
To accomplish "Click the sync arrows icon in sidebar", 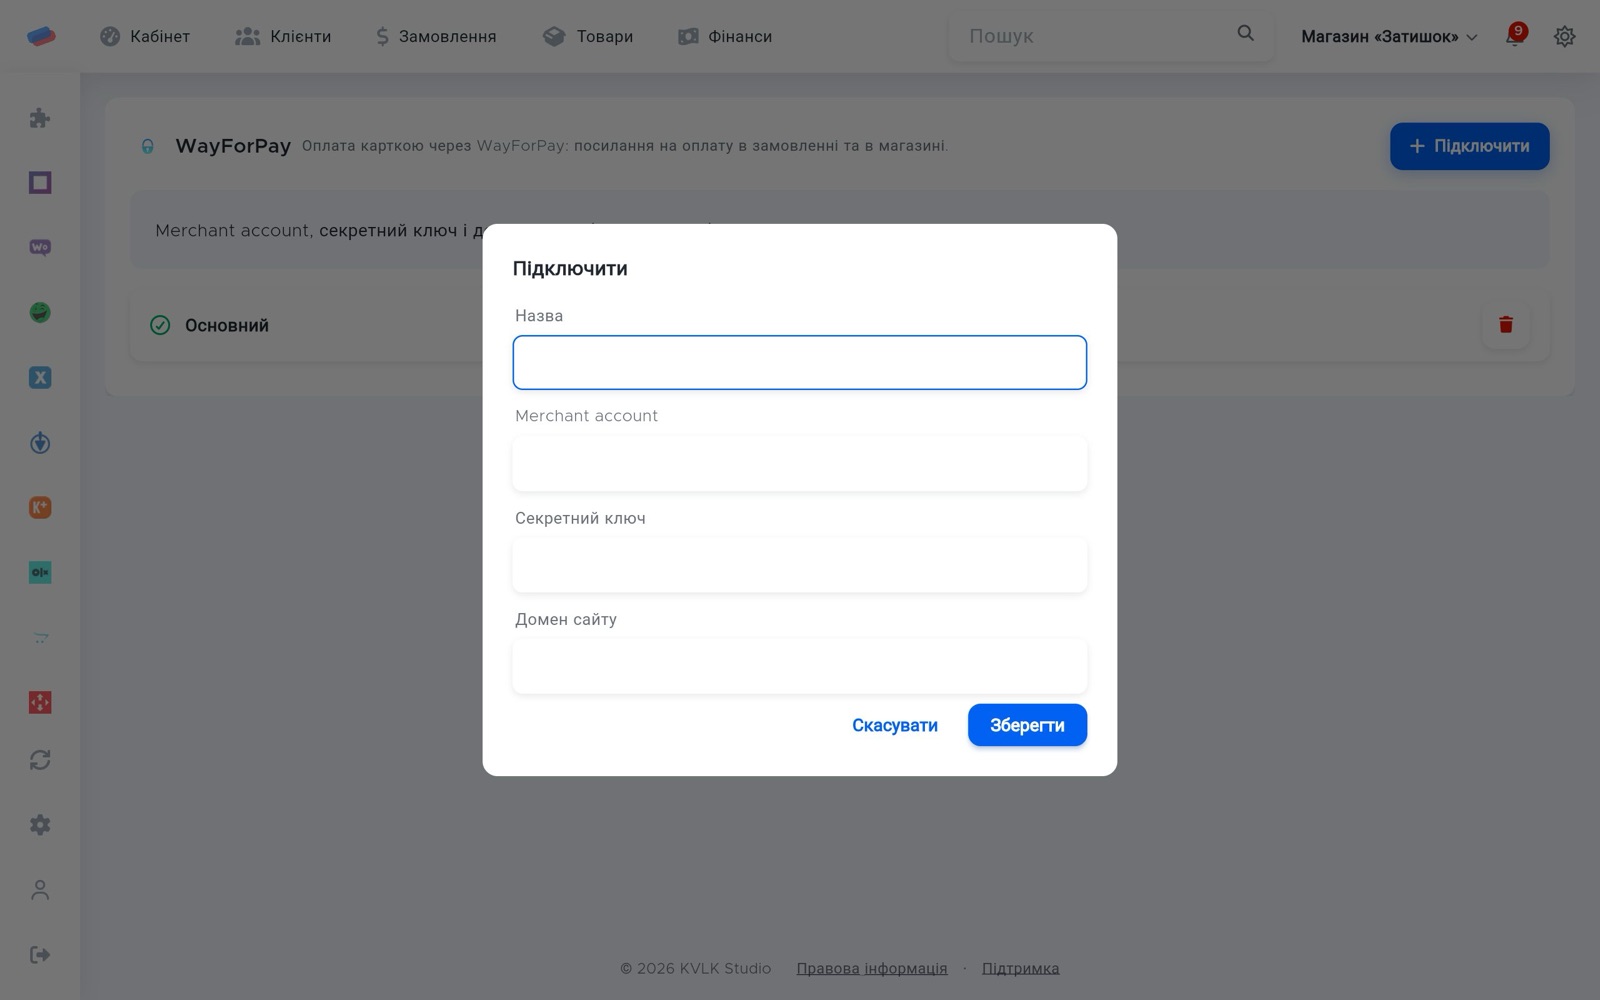I will (x=40, y=760).
